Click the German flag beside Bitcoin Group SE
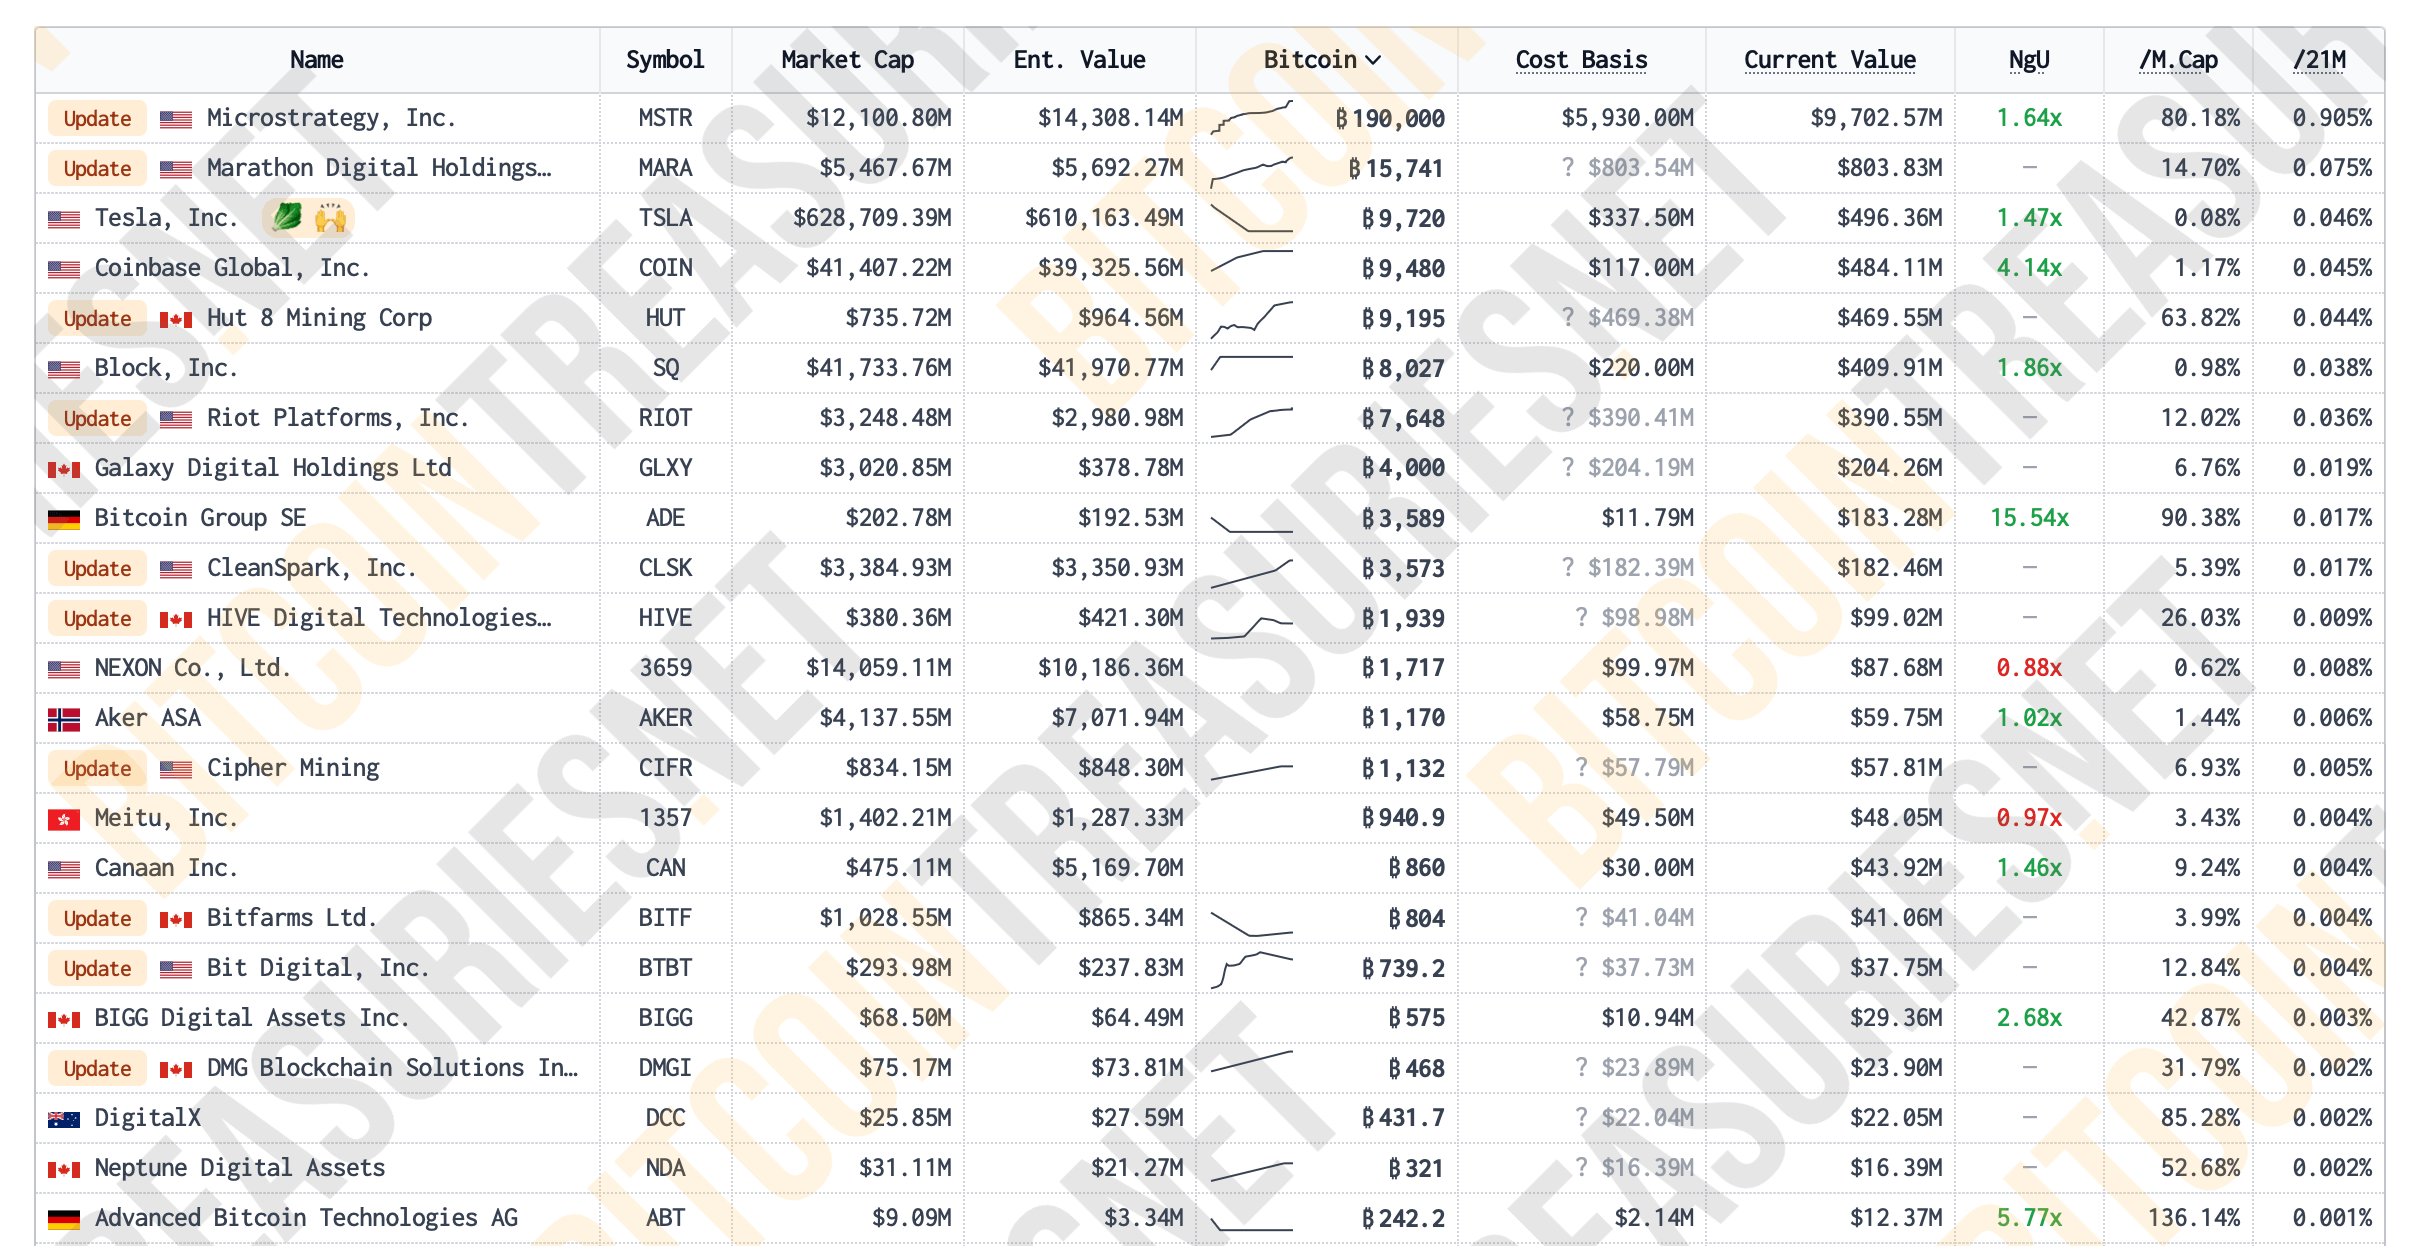 [64, 519]
